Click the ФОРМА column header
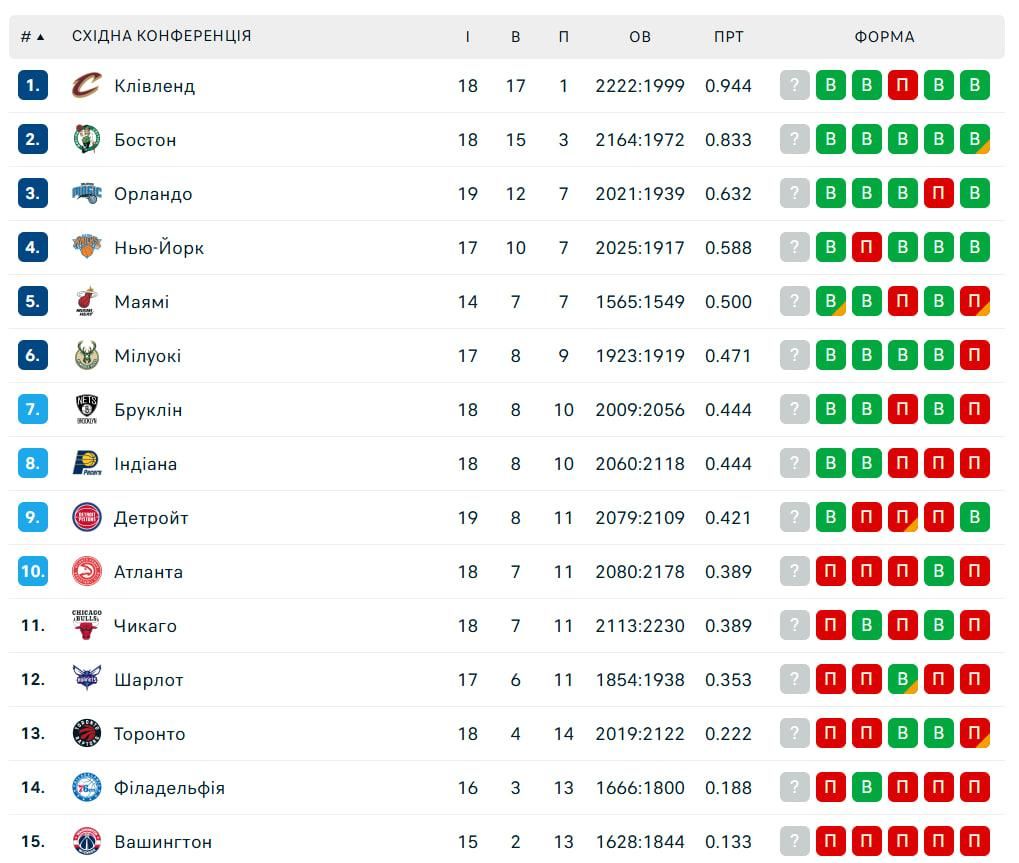The image size is (1019, 863). click(884, 37)
